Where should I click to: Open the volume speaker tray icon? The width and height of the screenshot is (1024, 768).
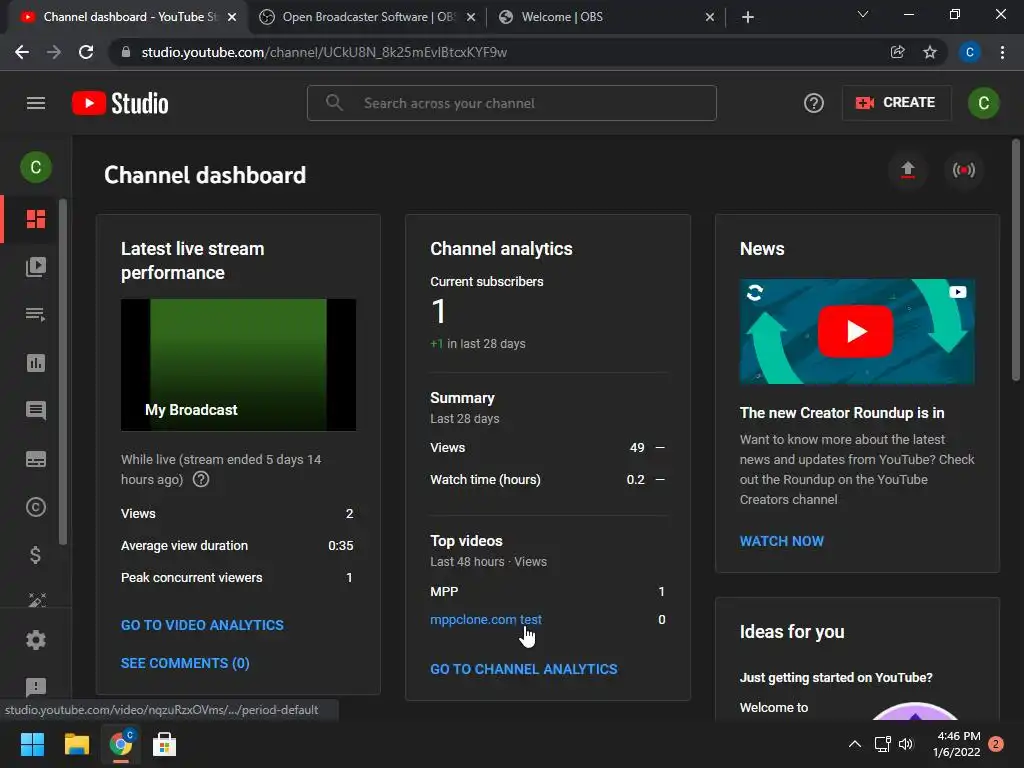(906, 744)
